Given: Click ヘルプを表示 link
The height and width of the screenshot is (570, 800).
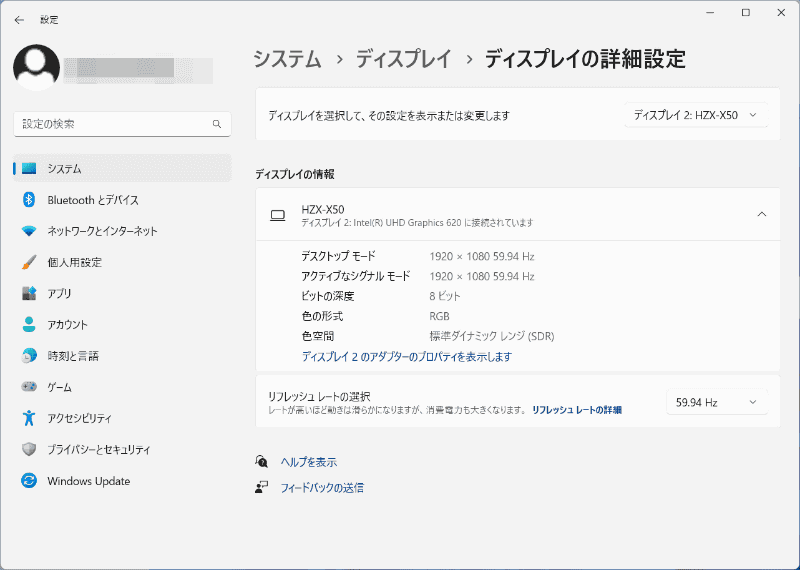Looking at the screenshot, I should [309, 462].
